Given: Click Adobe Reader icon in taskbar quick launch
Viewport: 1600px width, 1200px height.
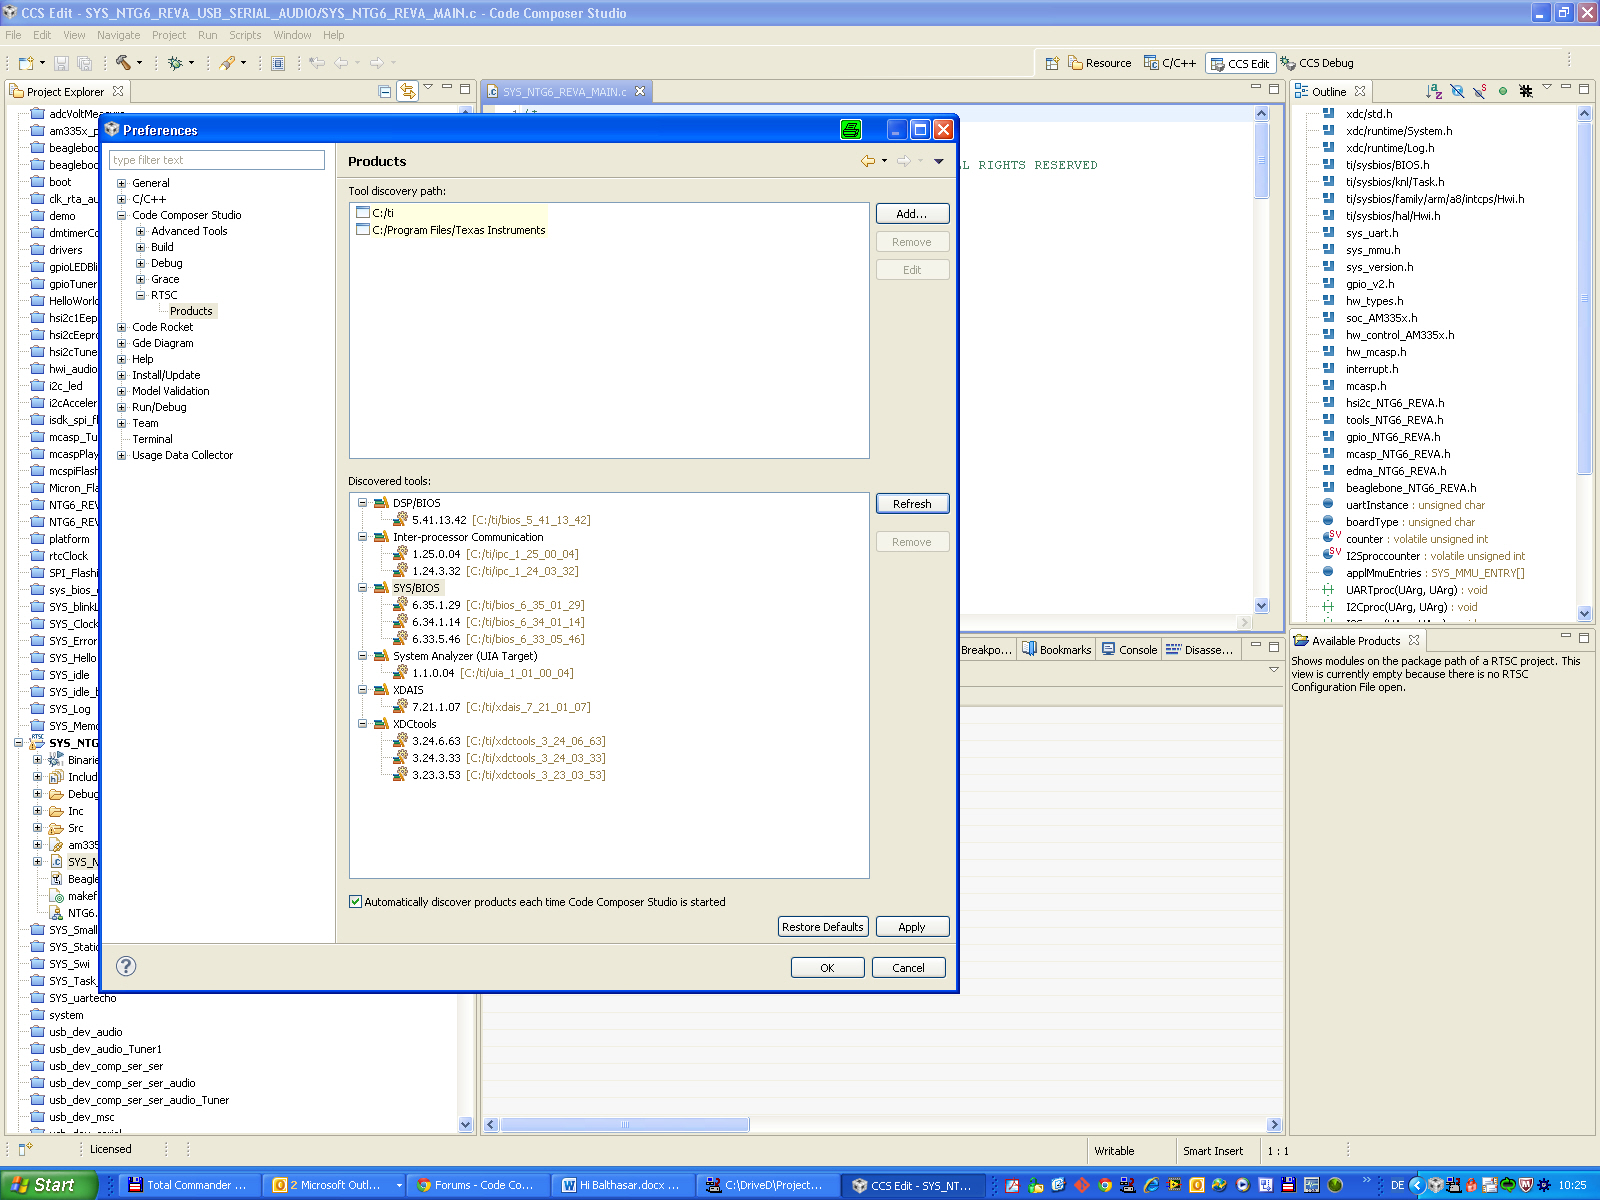Looking at the screenshot, I should [x=1013, y=1185].
